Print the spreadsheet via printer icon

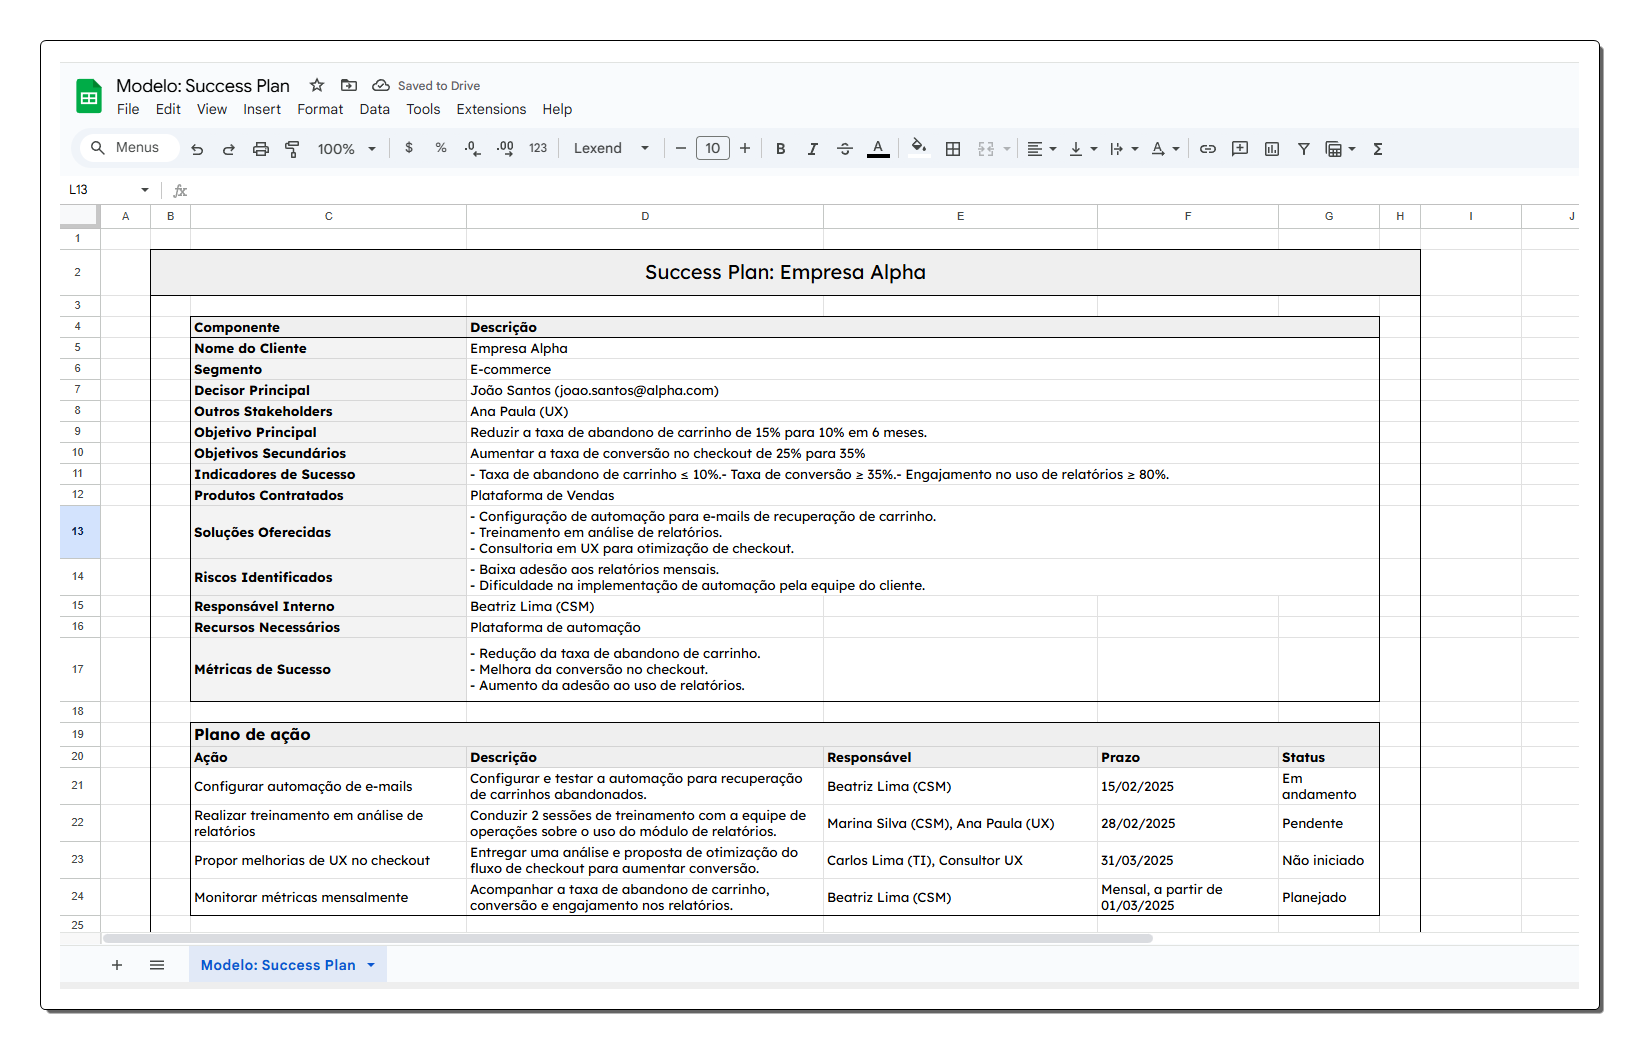point(261,149)
